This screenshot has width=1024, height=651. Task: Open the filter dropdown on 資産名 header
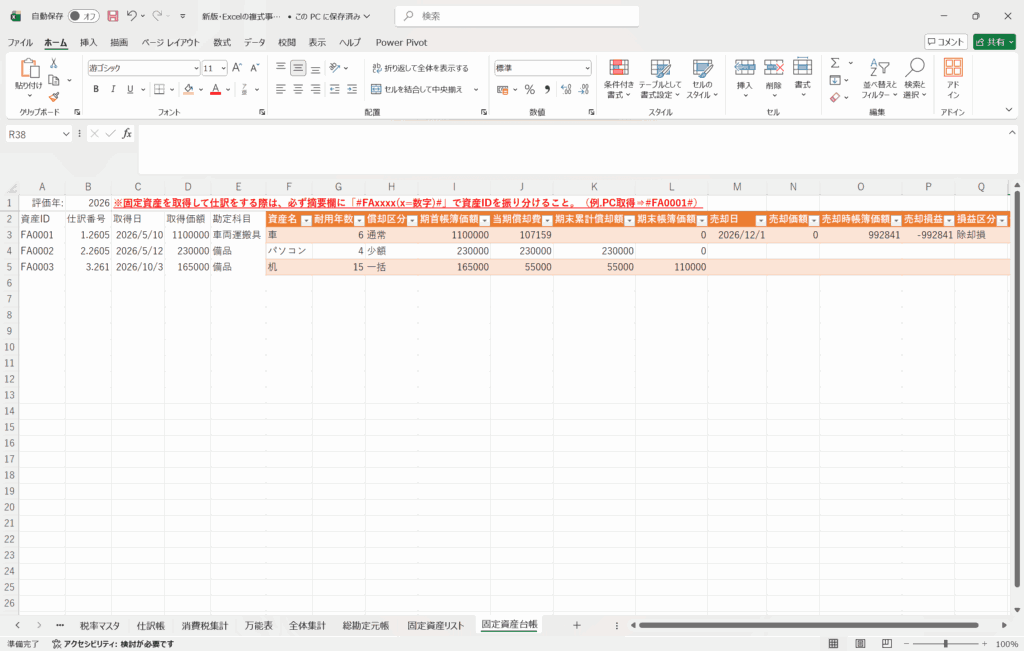(305, 220)
